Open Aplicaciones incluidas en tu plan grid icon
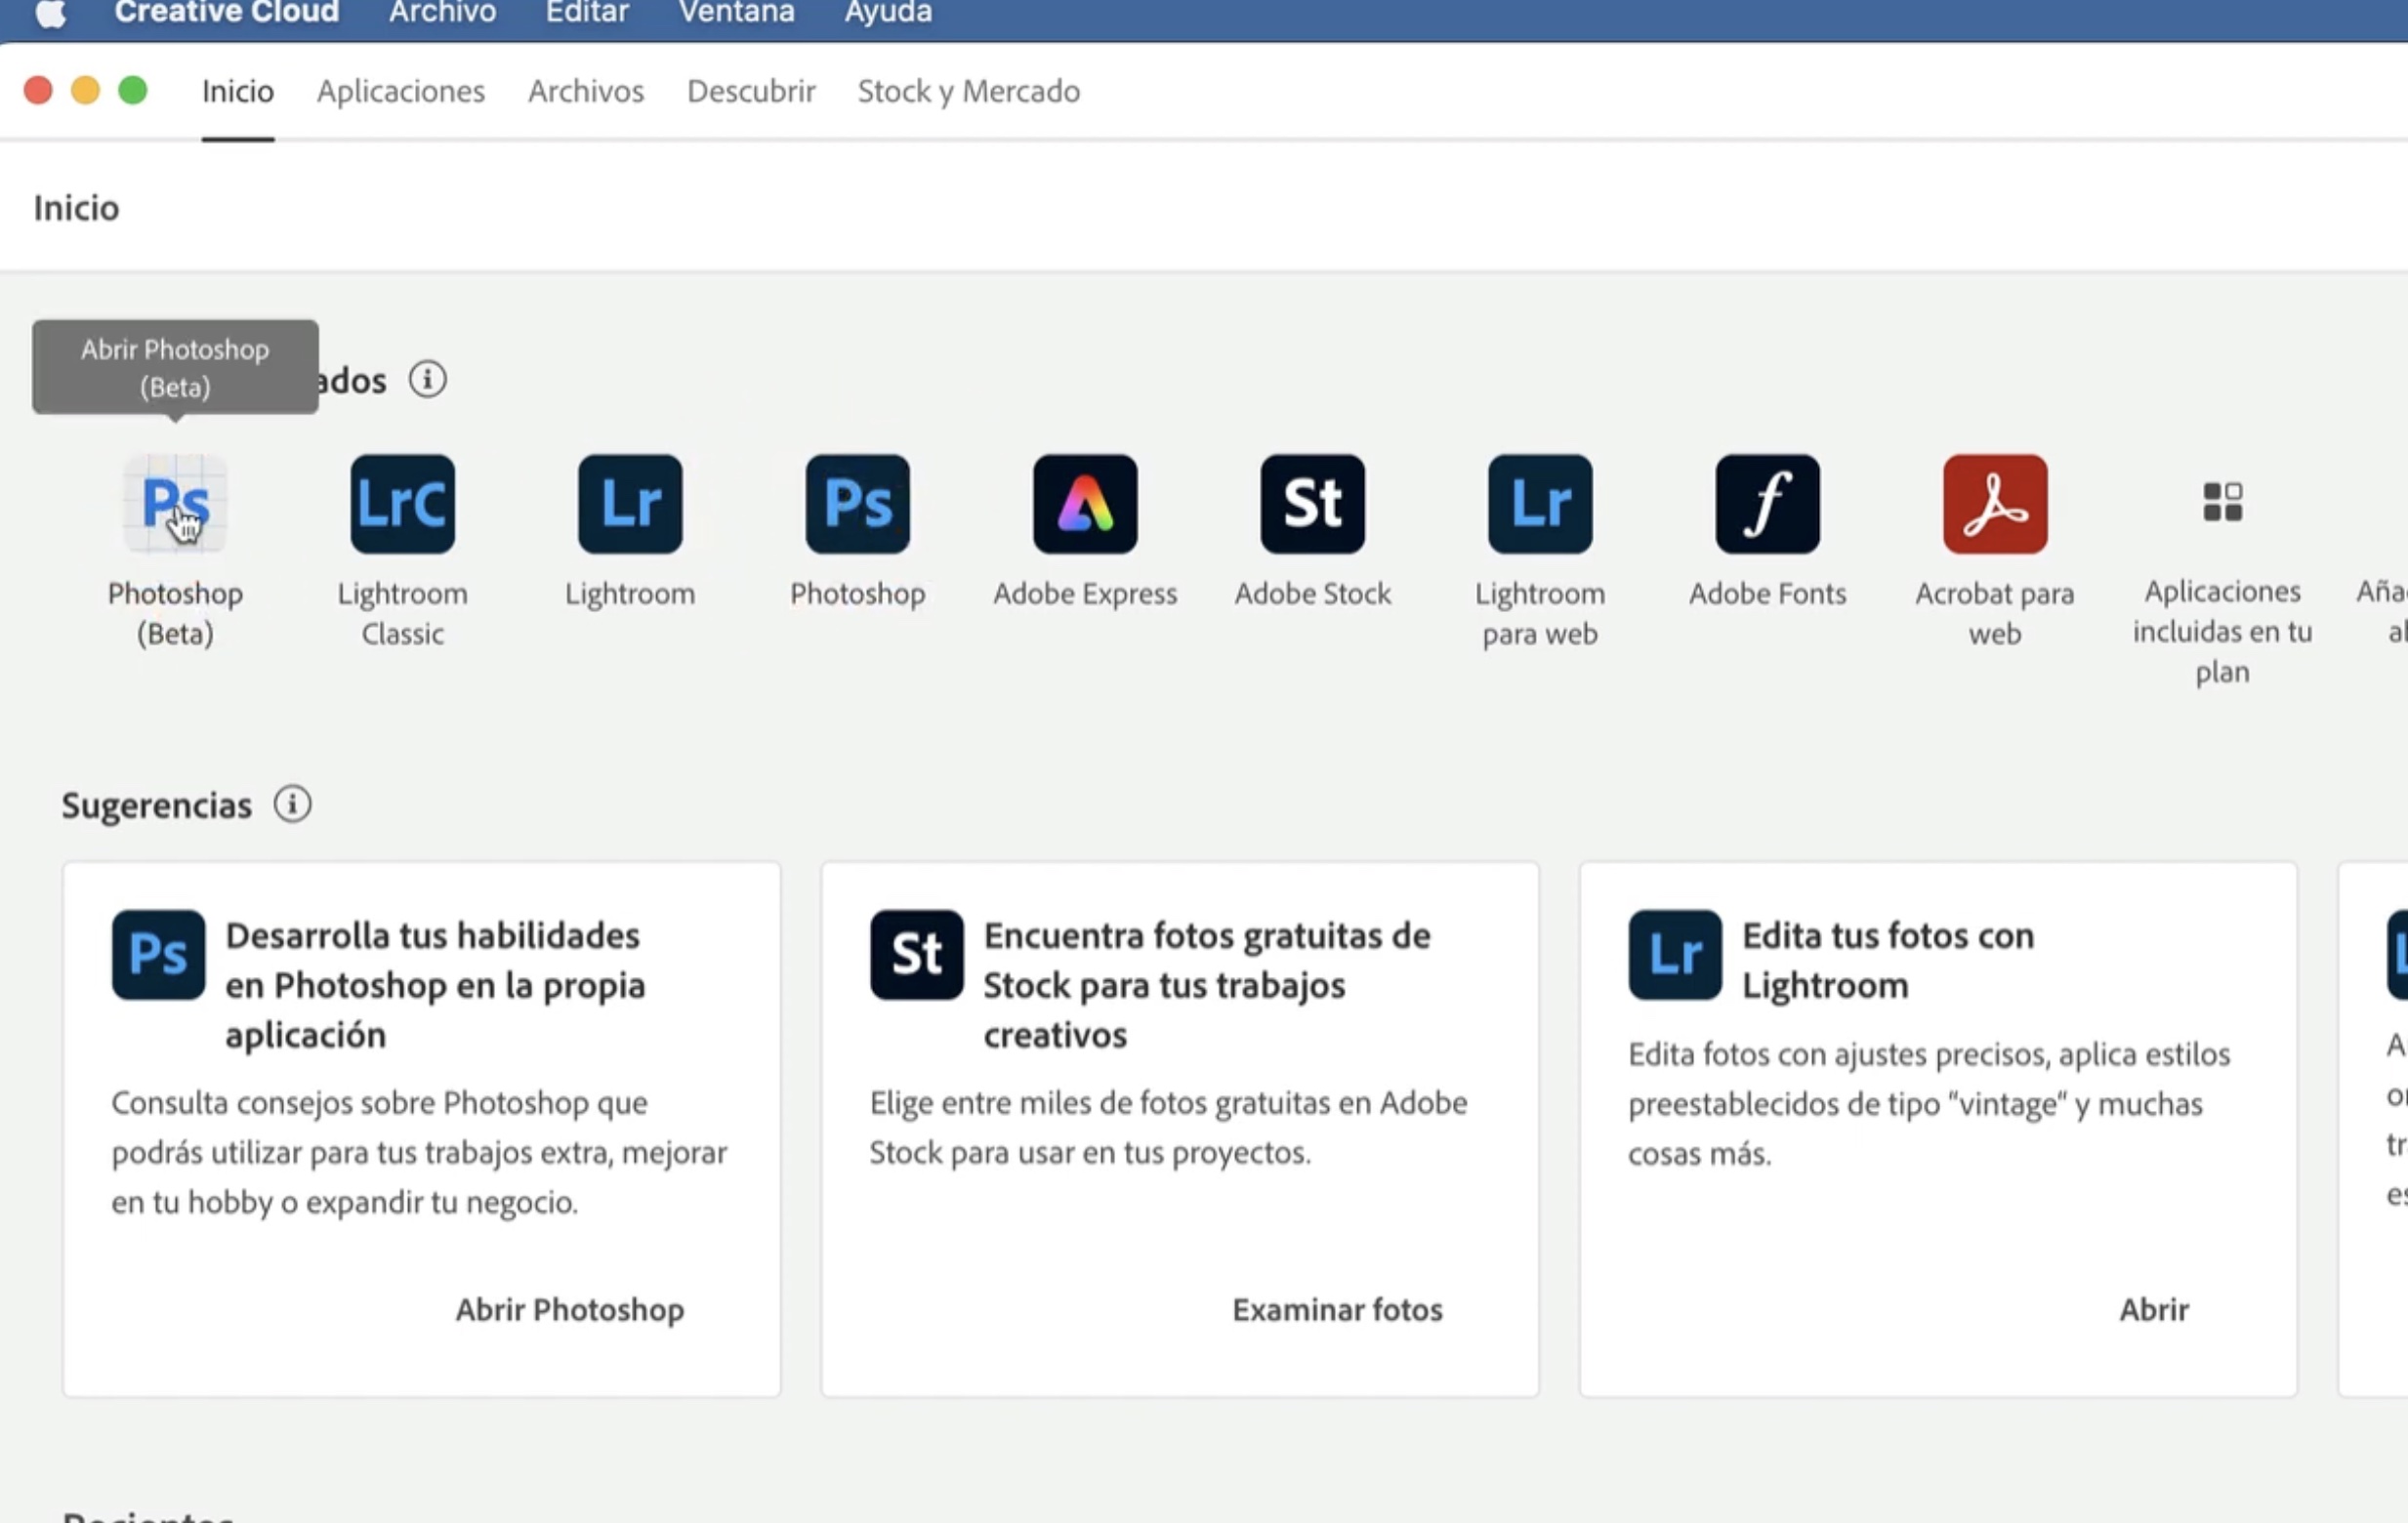This screenshot has height=1523, width=2408. [x=2222, y=502]
